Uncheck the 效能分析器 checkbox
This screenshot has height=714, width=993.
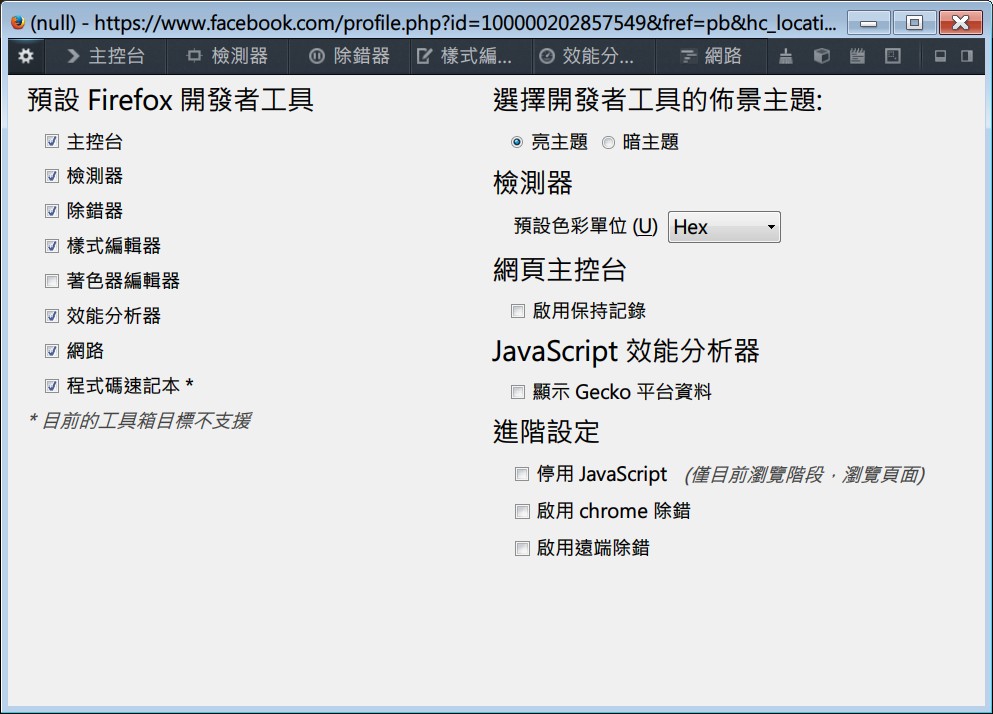click(x=52, y=316)
